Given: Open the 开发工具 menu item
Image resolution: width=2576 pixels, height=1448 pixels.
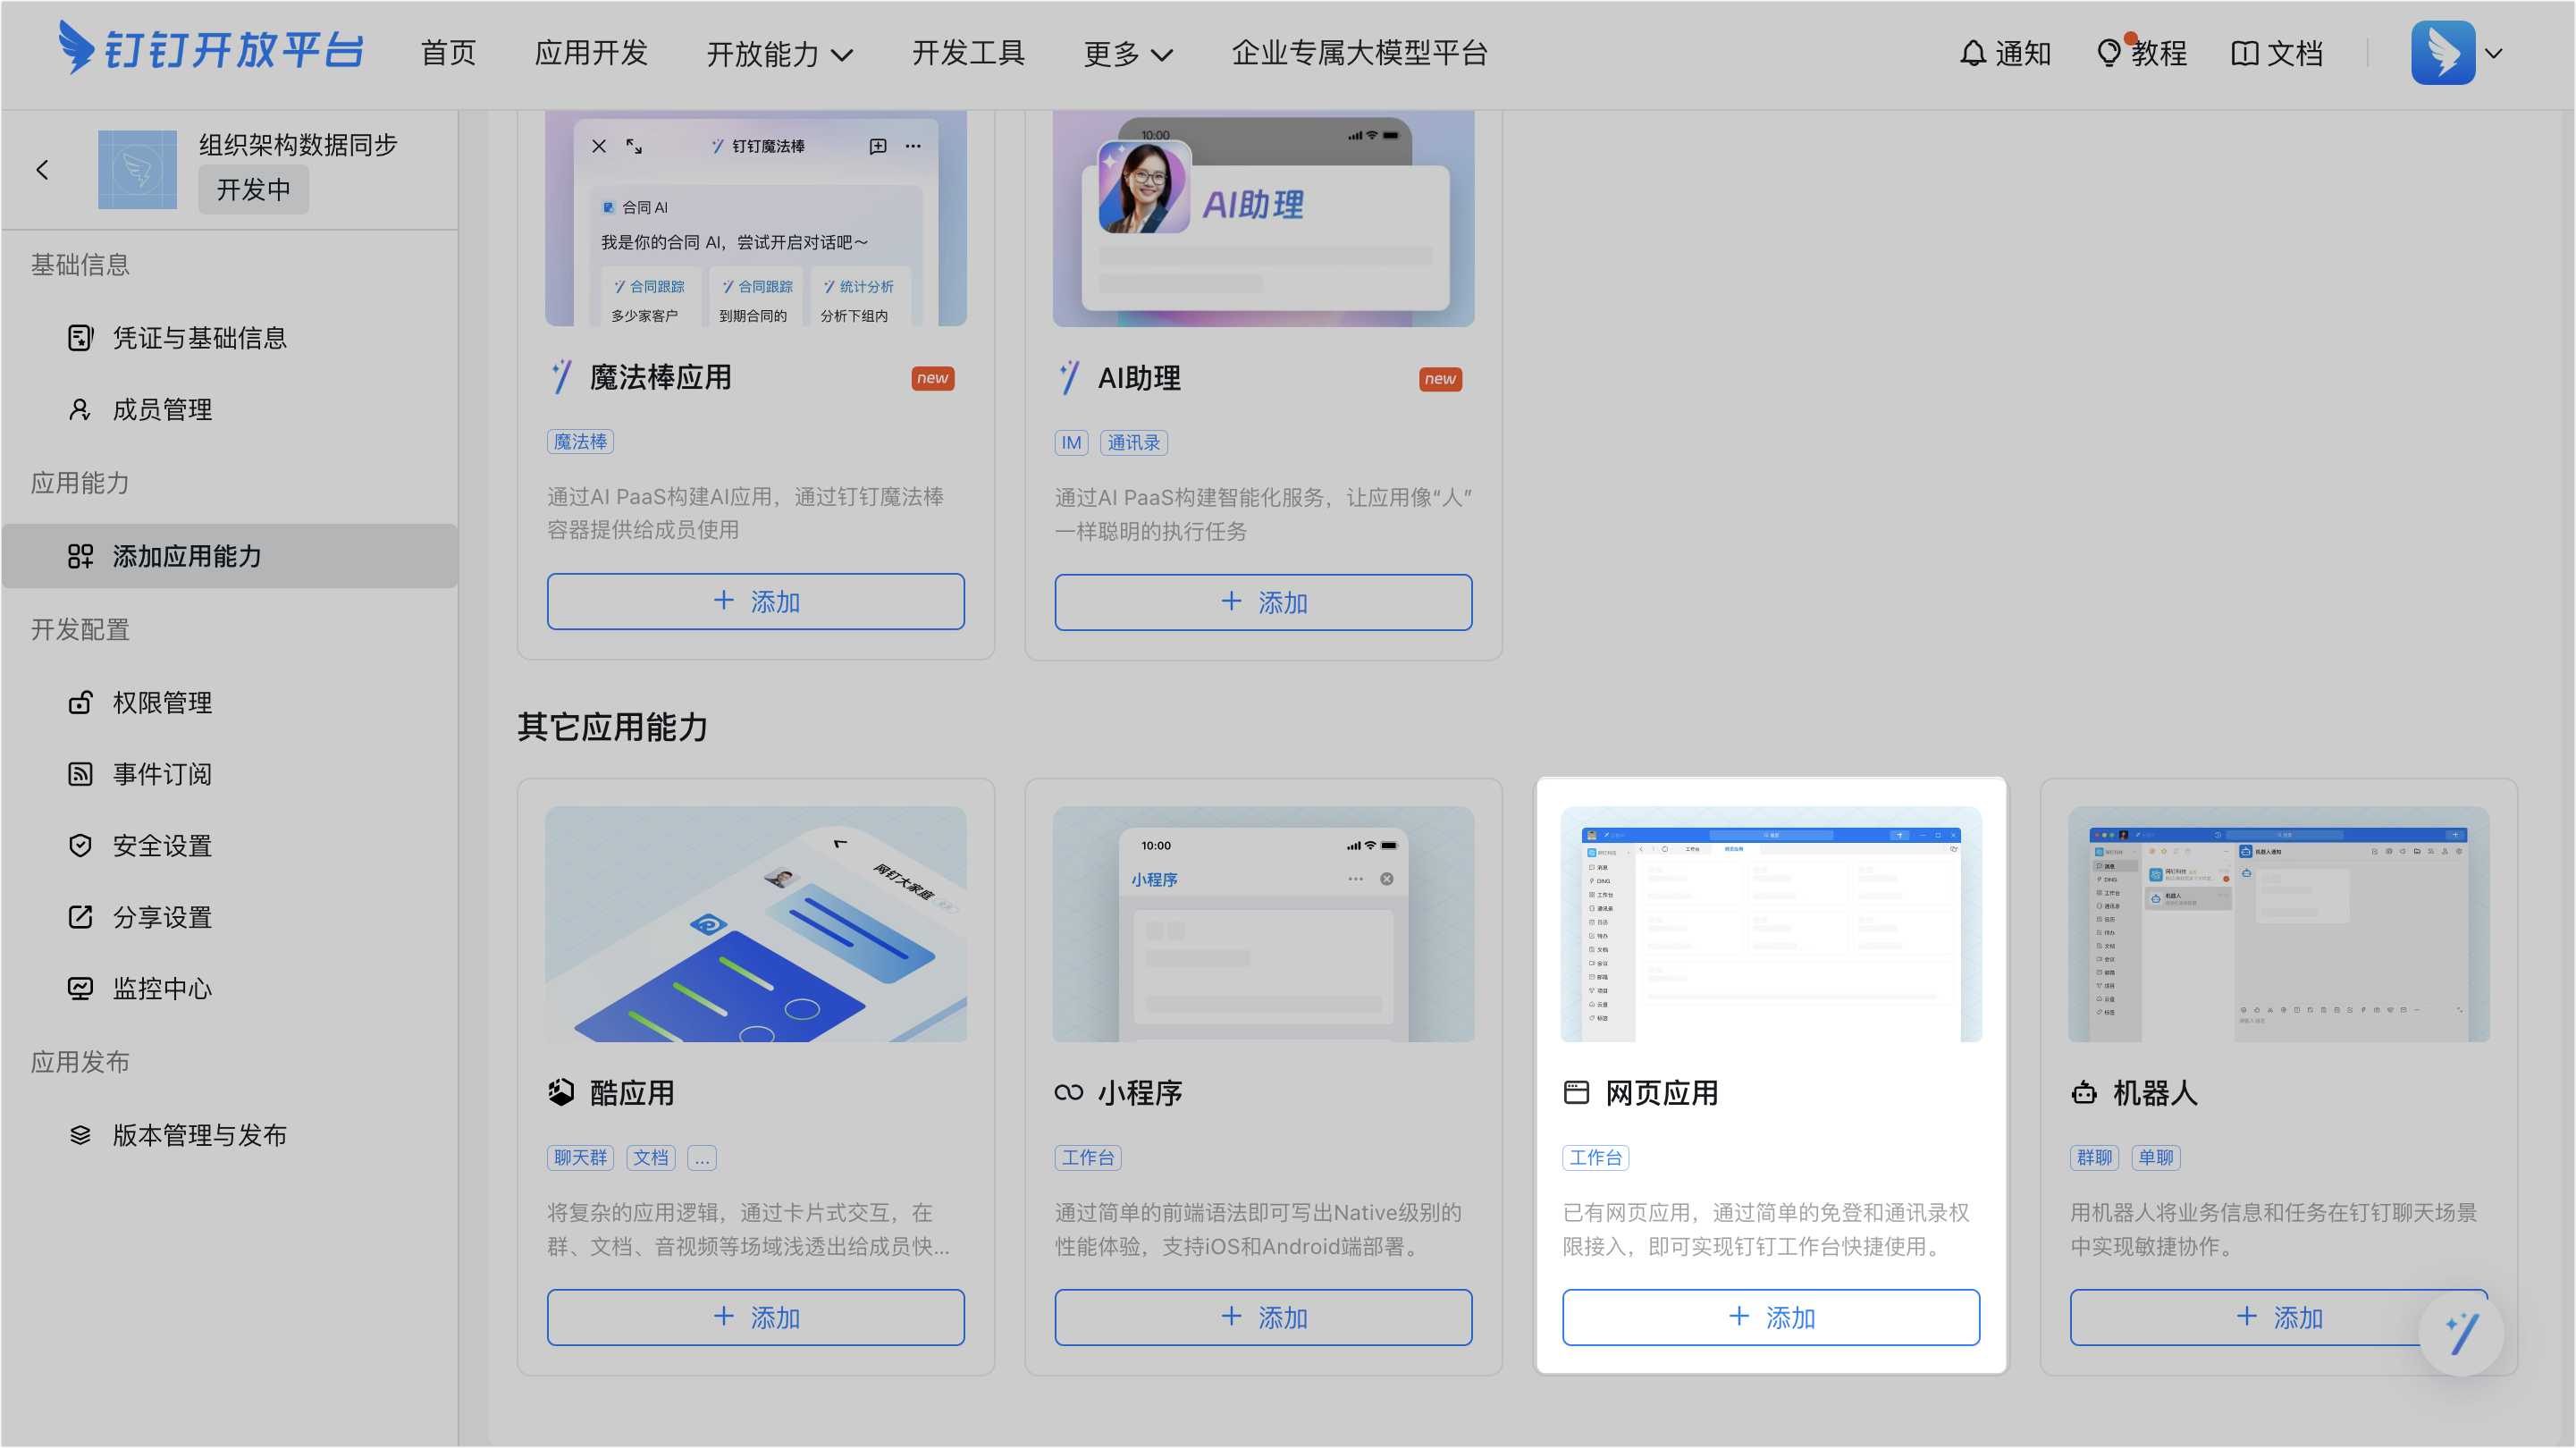Looking at the screenshot, I should click(968, 53).
